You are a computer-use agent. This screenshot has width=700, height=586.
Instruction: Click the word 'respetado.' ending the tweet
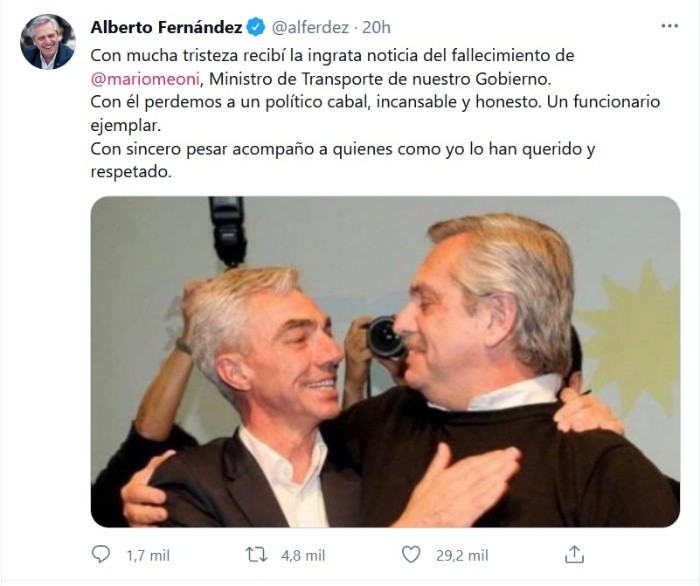131,172
